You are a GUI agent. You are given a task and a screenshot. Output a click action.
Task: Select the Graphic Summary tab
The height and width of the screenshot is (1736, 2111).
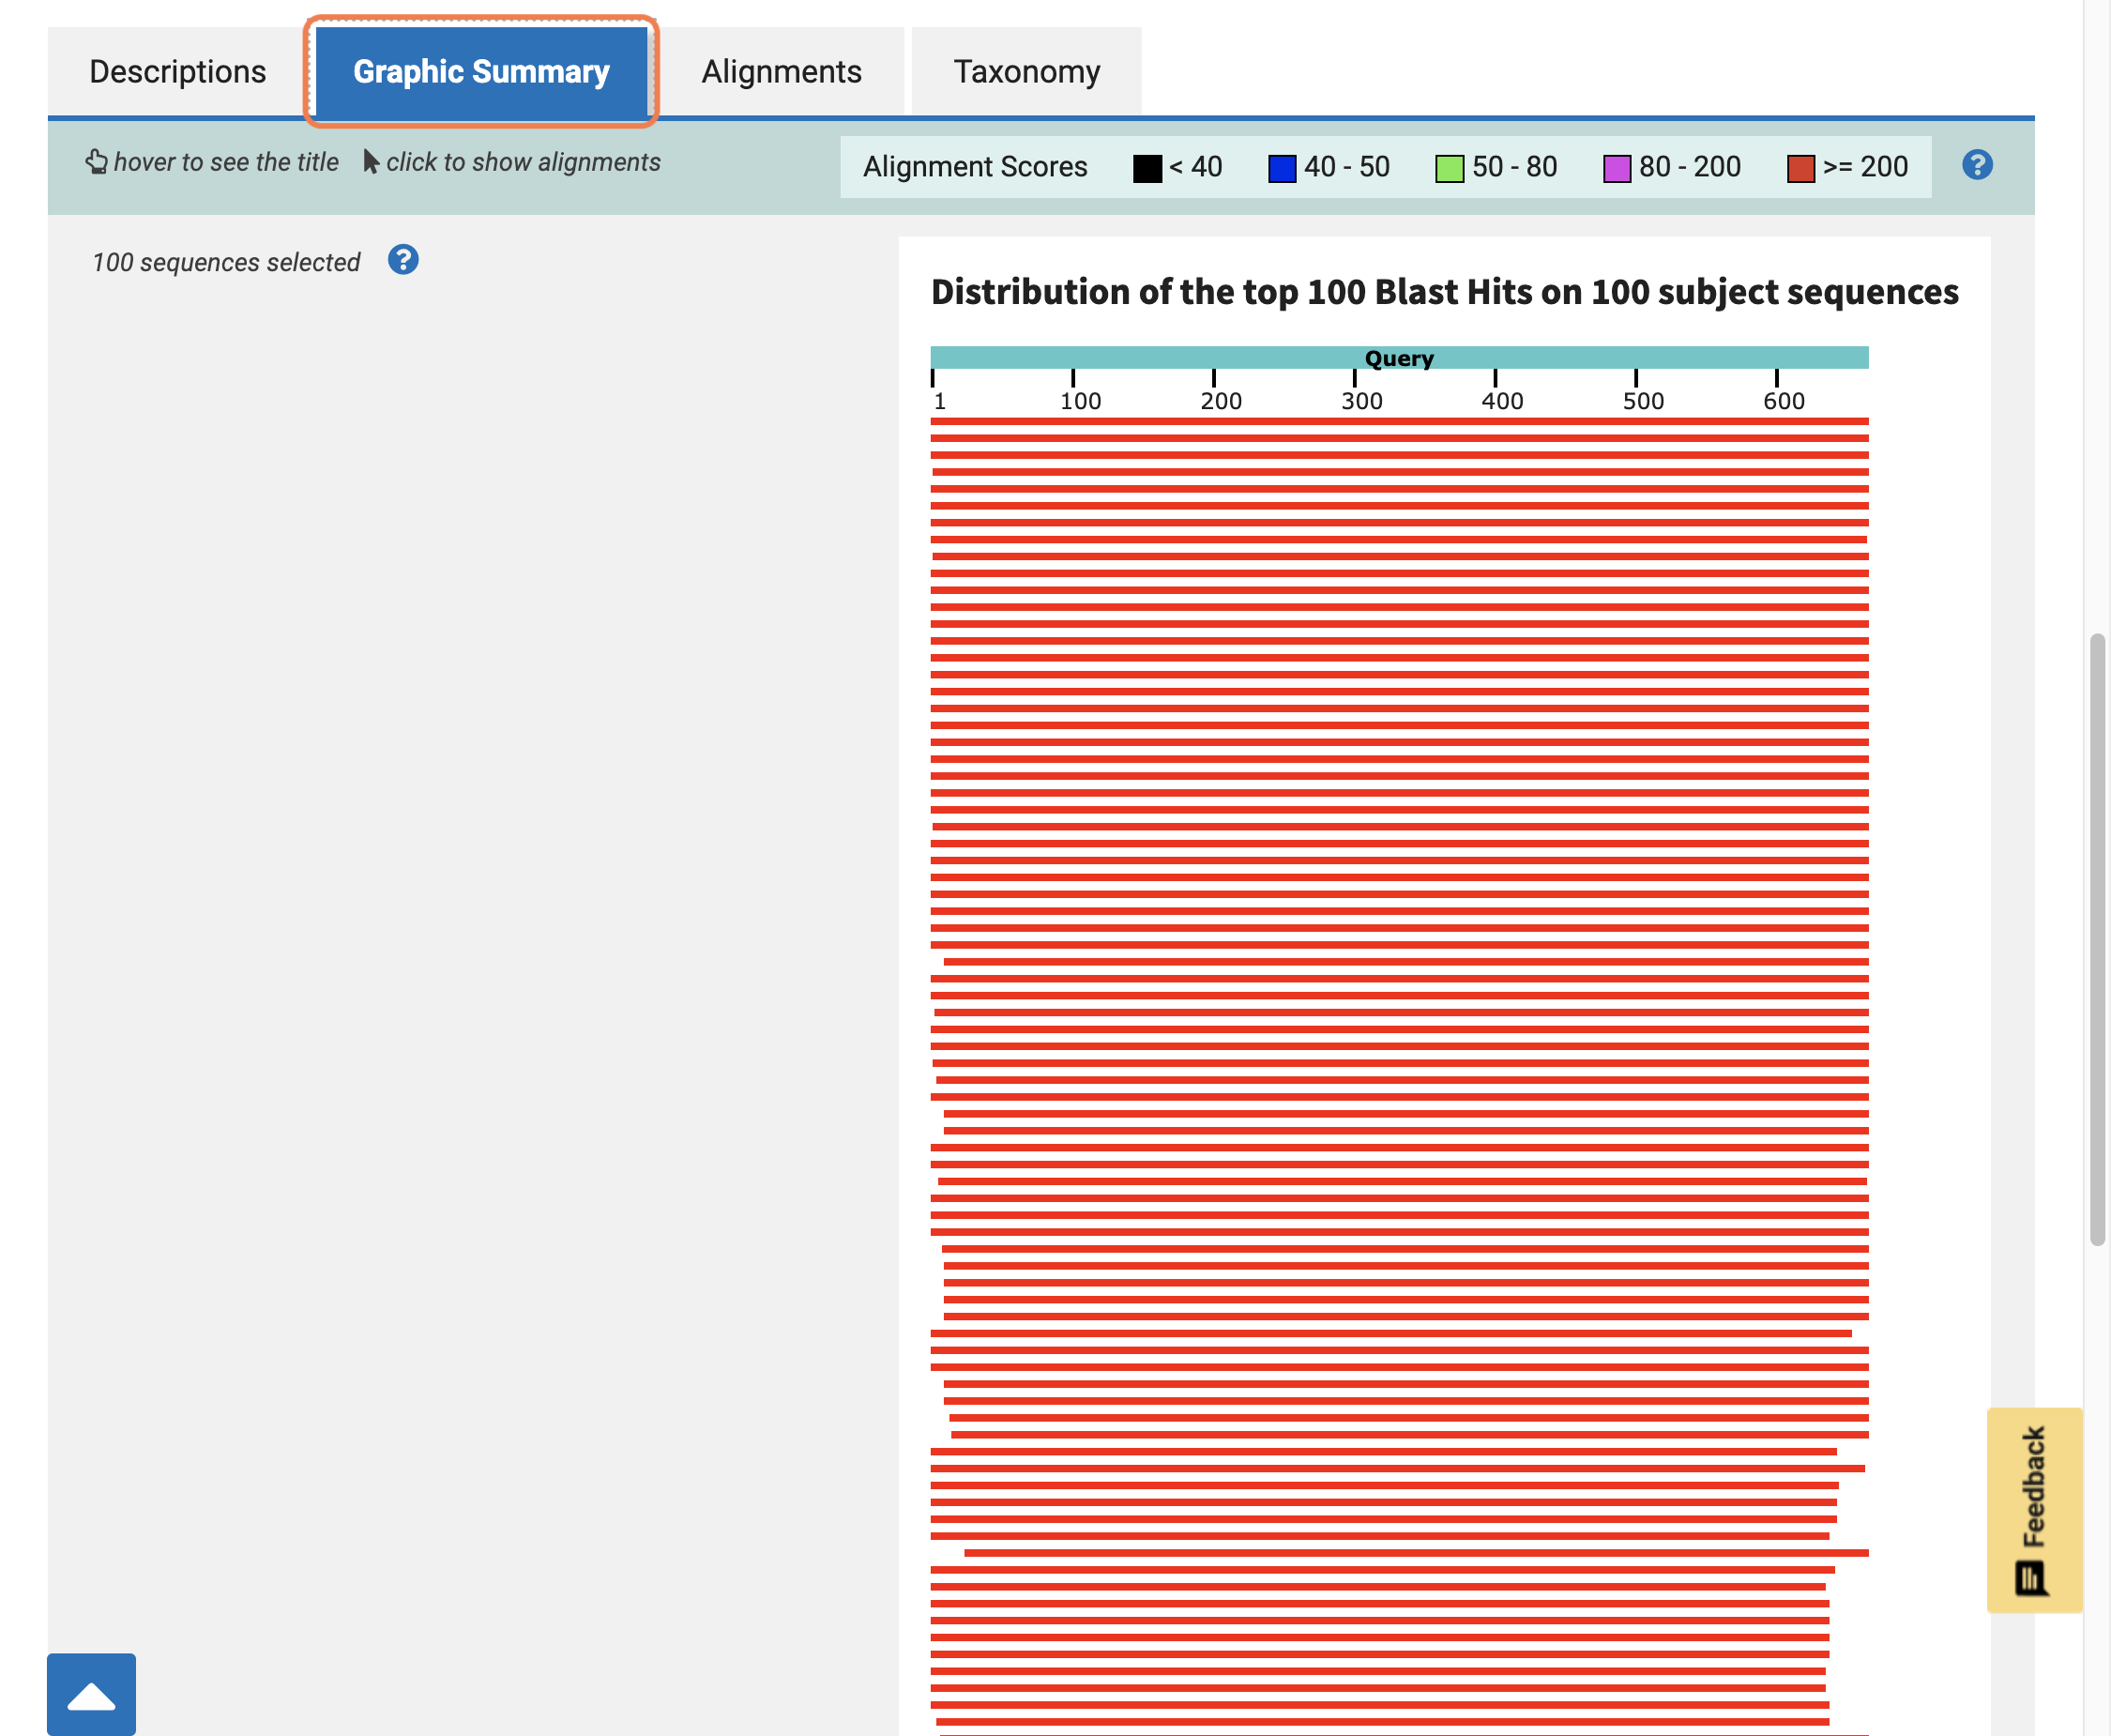click(481, 72)
